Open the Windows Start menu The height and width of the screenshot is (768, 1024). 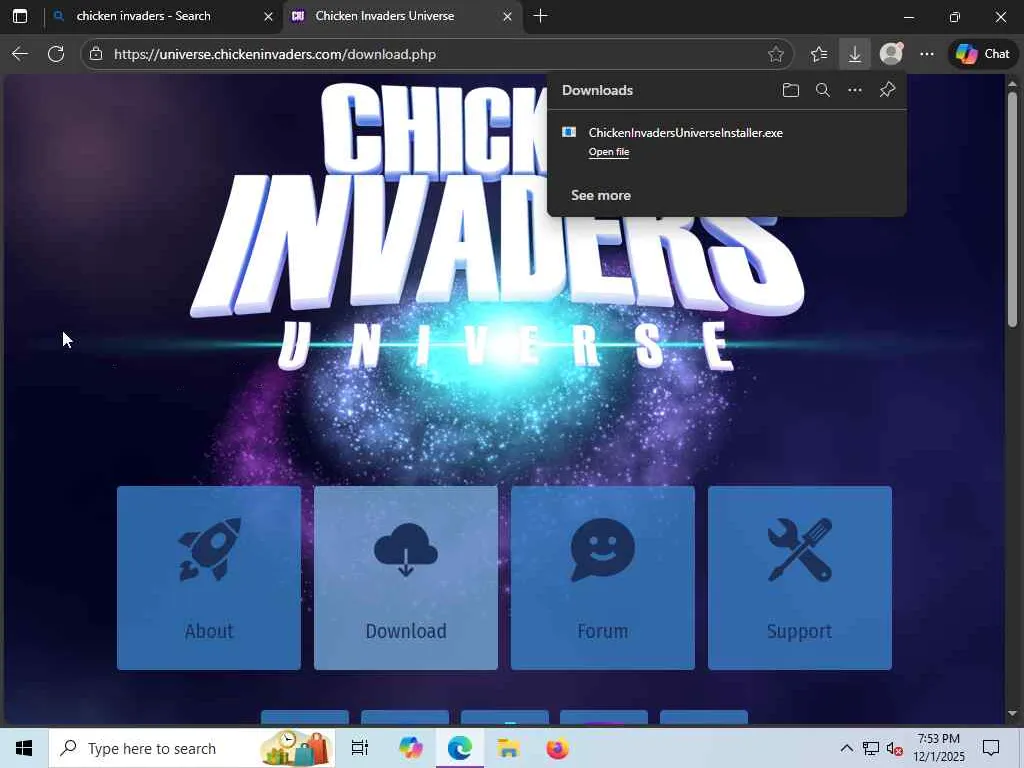(24, 748)
